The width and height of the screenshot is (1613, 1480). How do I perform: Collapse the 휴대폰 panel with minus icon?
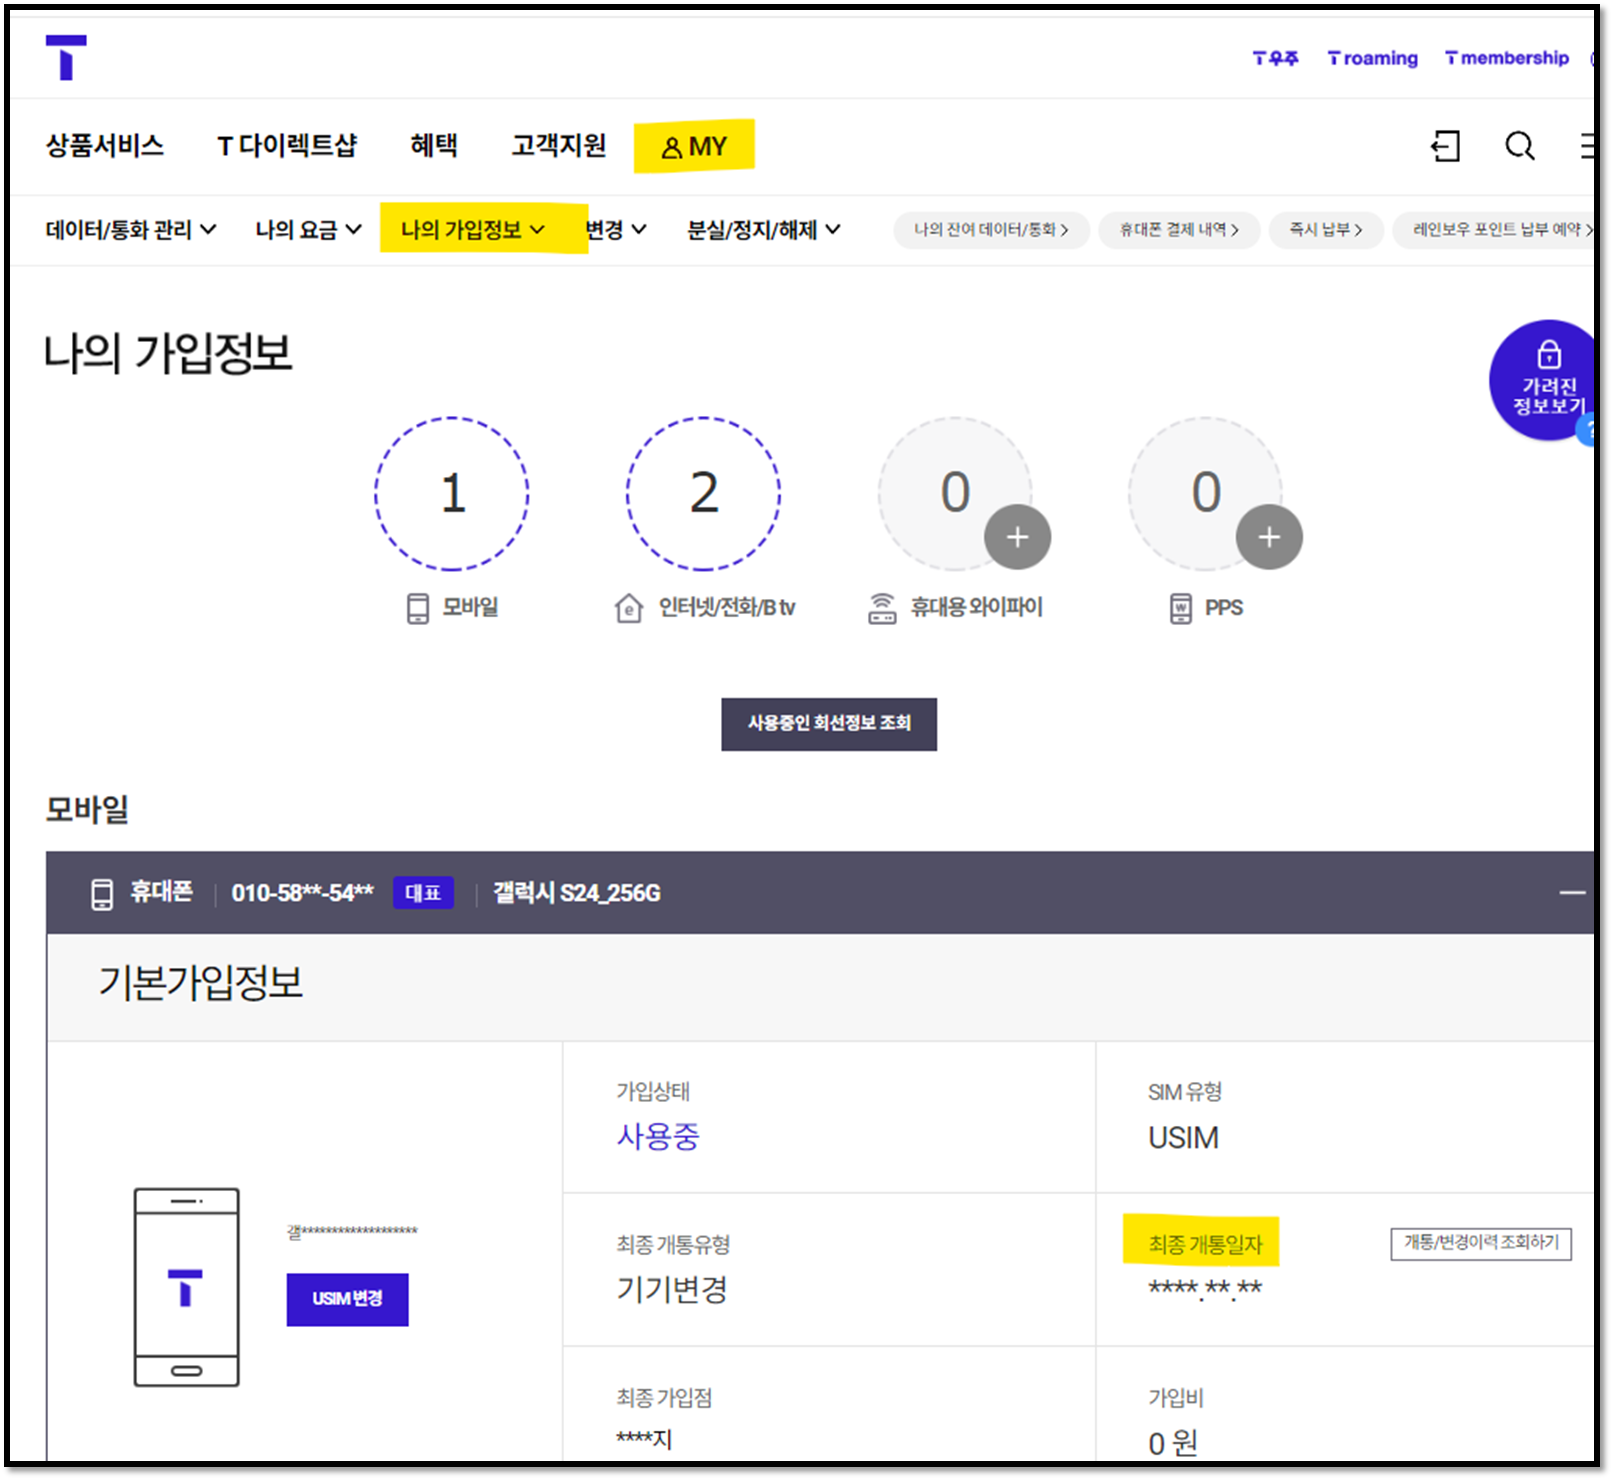1573,892
